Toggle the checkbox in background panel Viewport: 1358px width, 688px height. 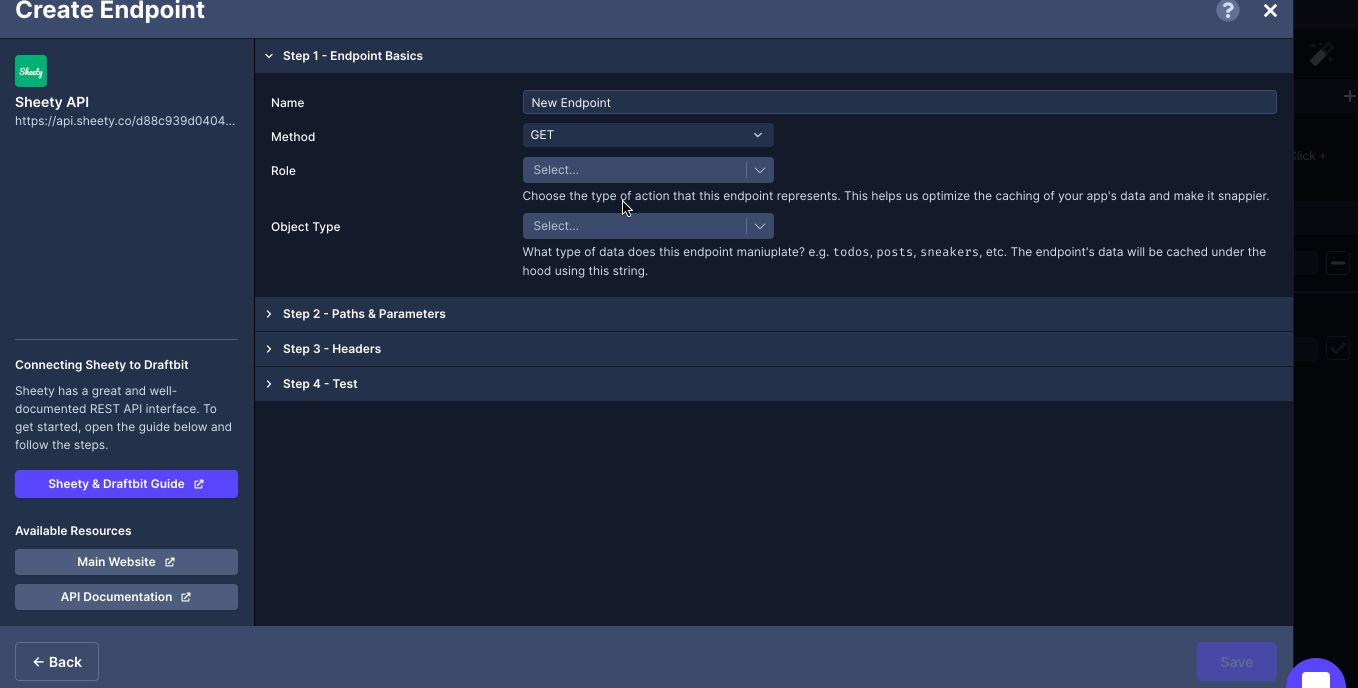point(1338,348)
